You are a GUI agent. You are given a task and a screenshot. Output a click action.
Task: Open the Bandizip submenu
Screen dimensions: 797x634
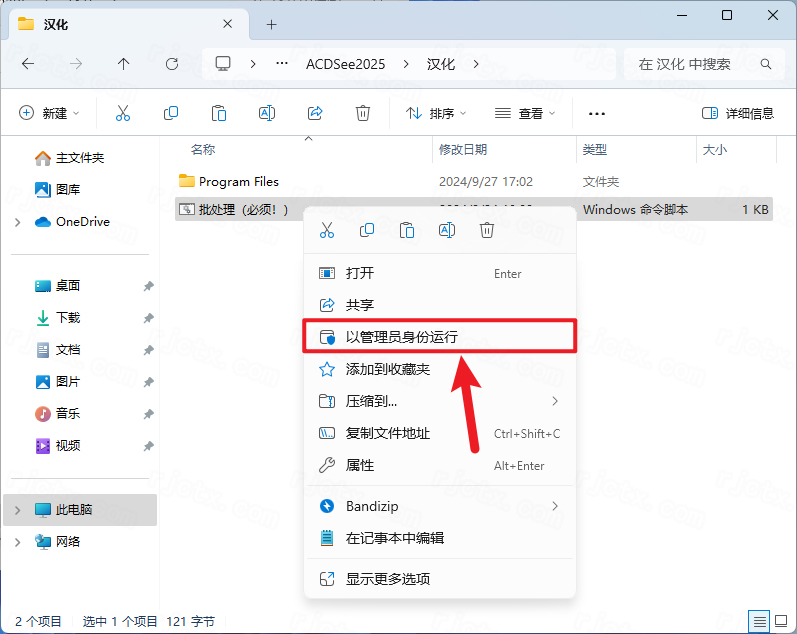click(x=438, y=506)
